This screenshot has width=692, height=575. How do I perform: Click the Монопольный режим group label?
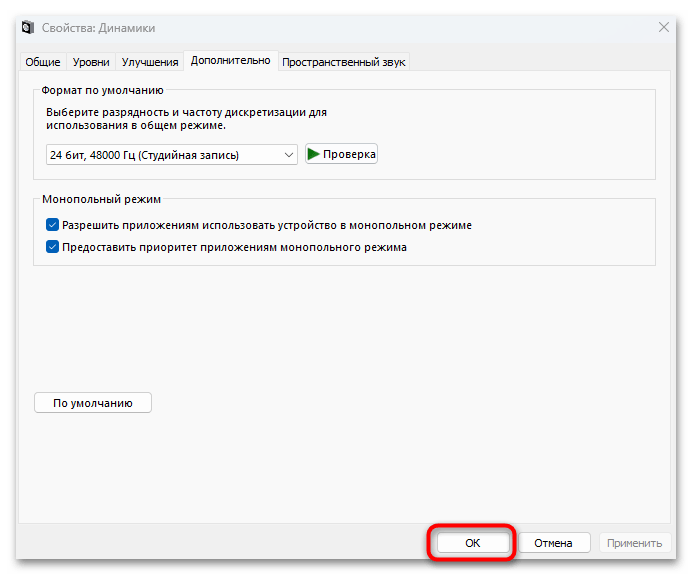102,199
